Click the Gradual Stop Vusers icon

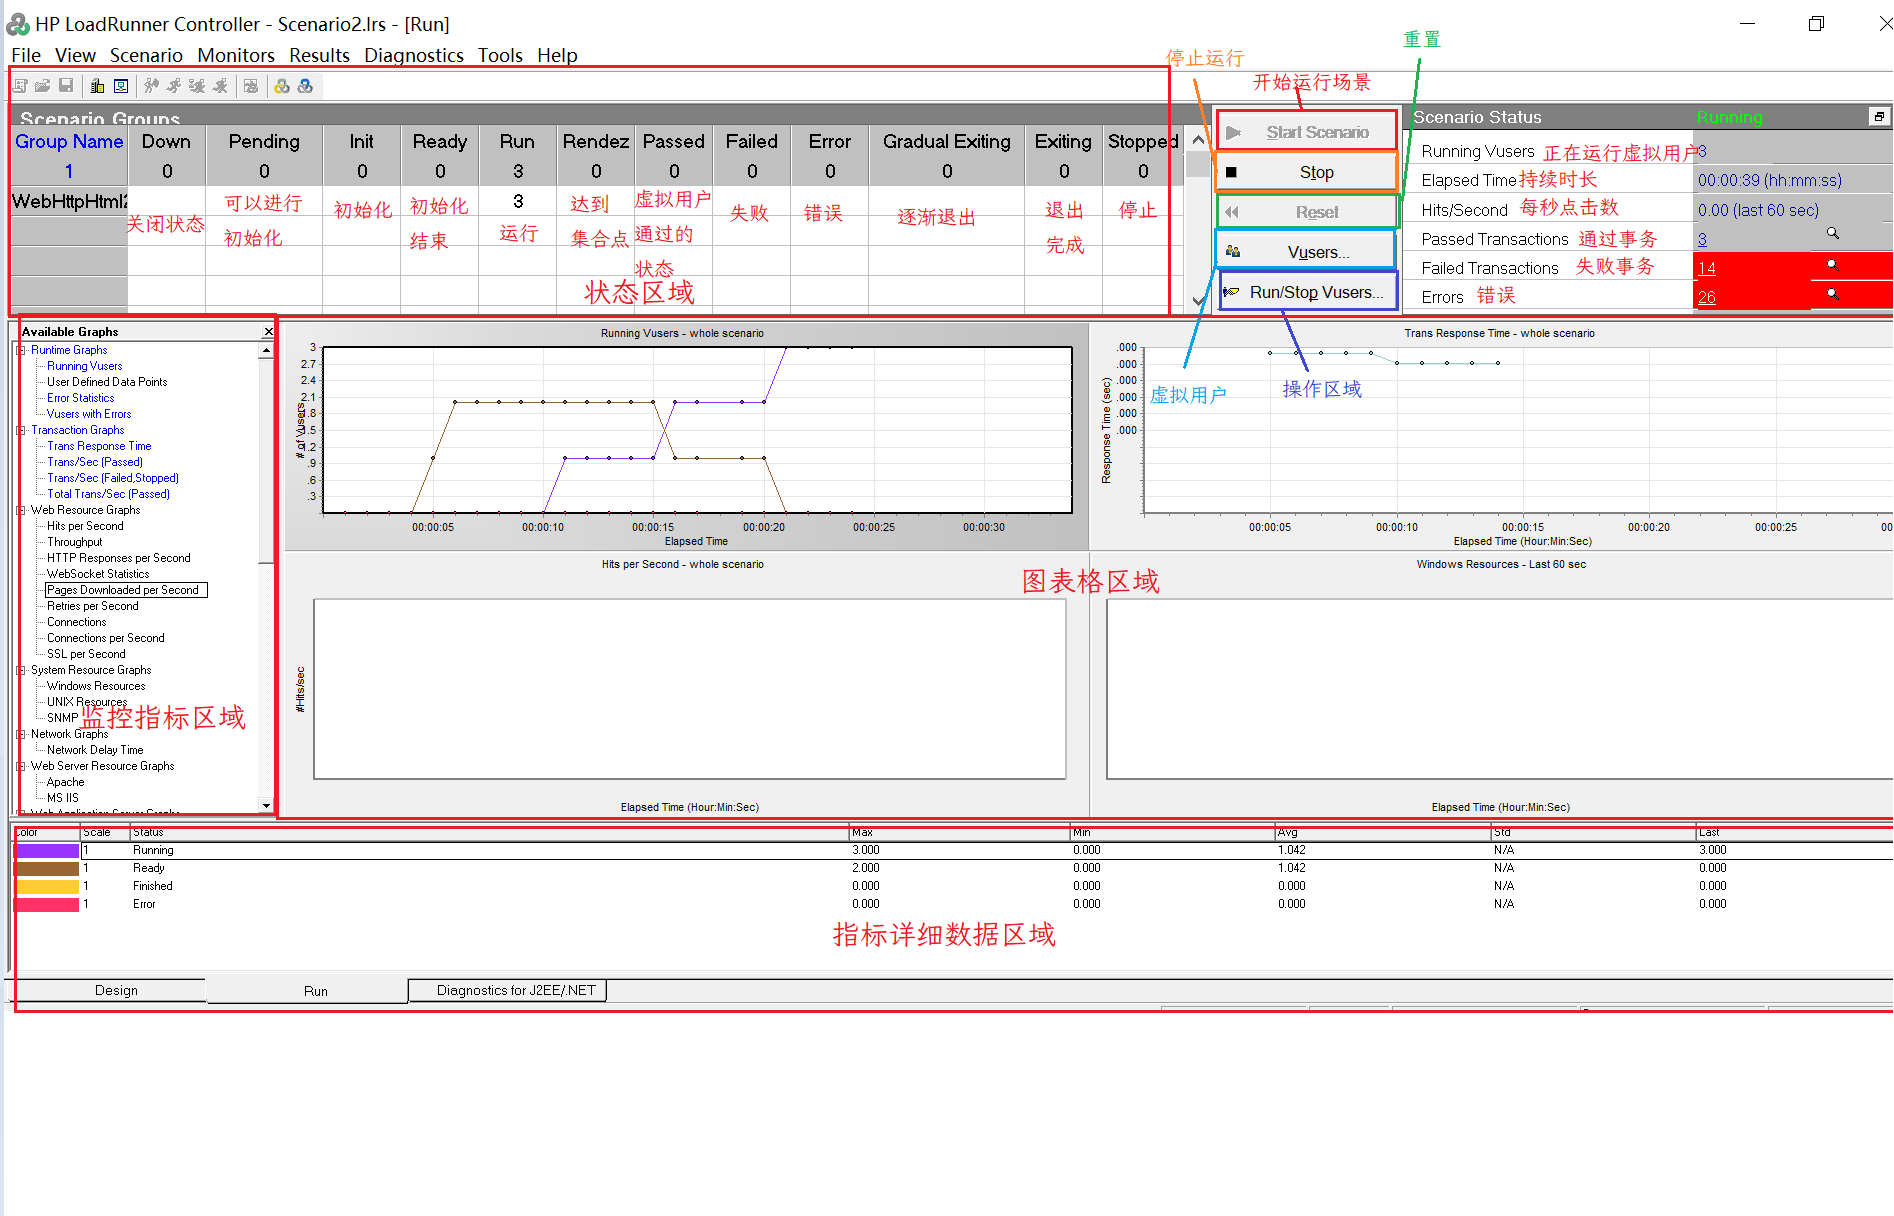click(197, 86)
